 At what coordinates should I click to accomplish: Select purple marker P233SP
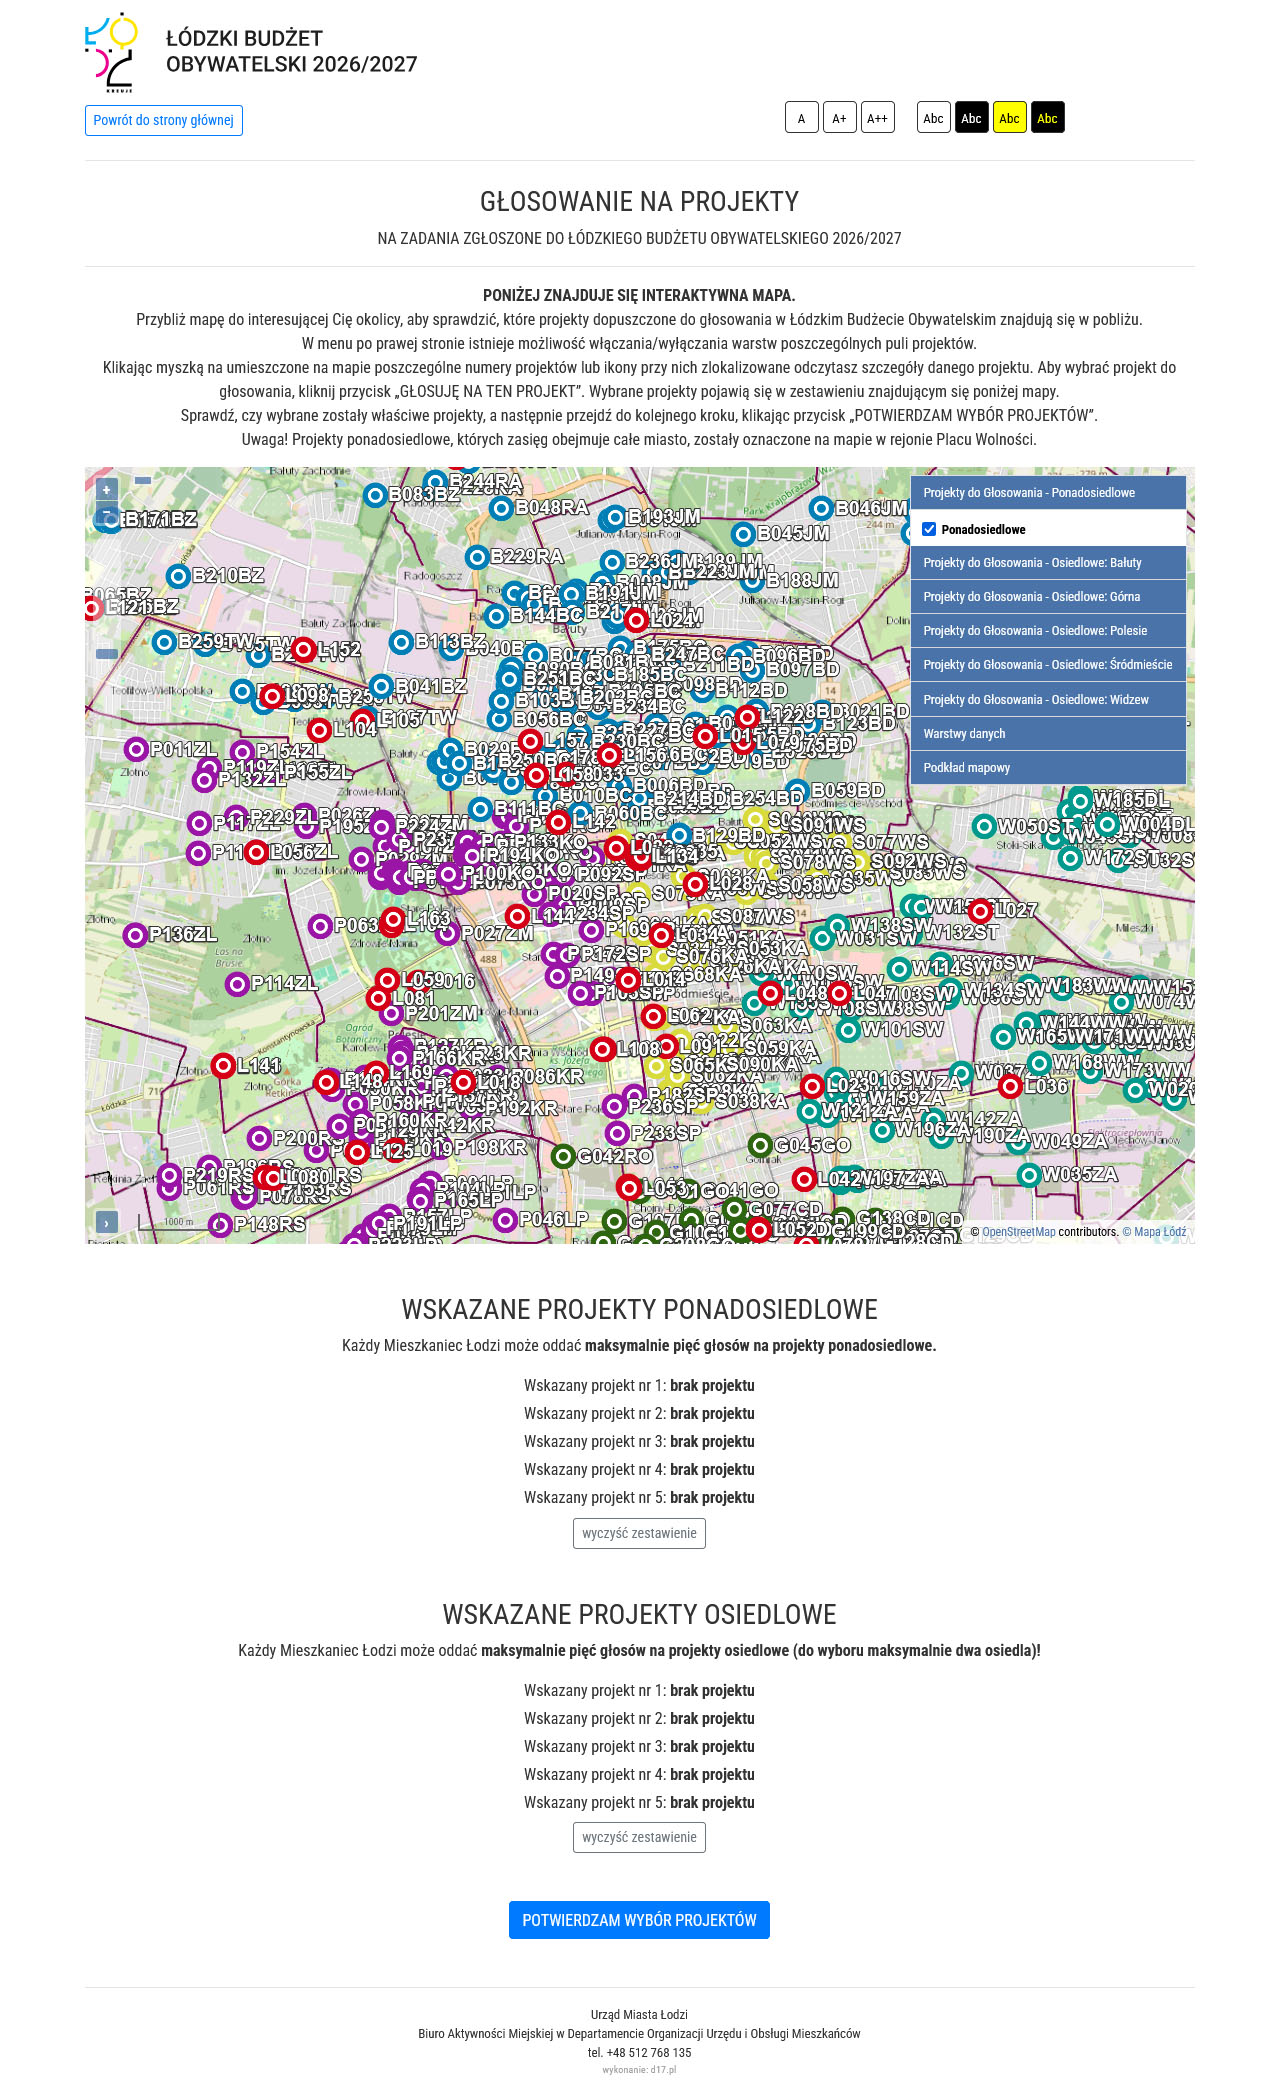click(x=616, y=1133)
